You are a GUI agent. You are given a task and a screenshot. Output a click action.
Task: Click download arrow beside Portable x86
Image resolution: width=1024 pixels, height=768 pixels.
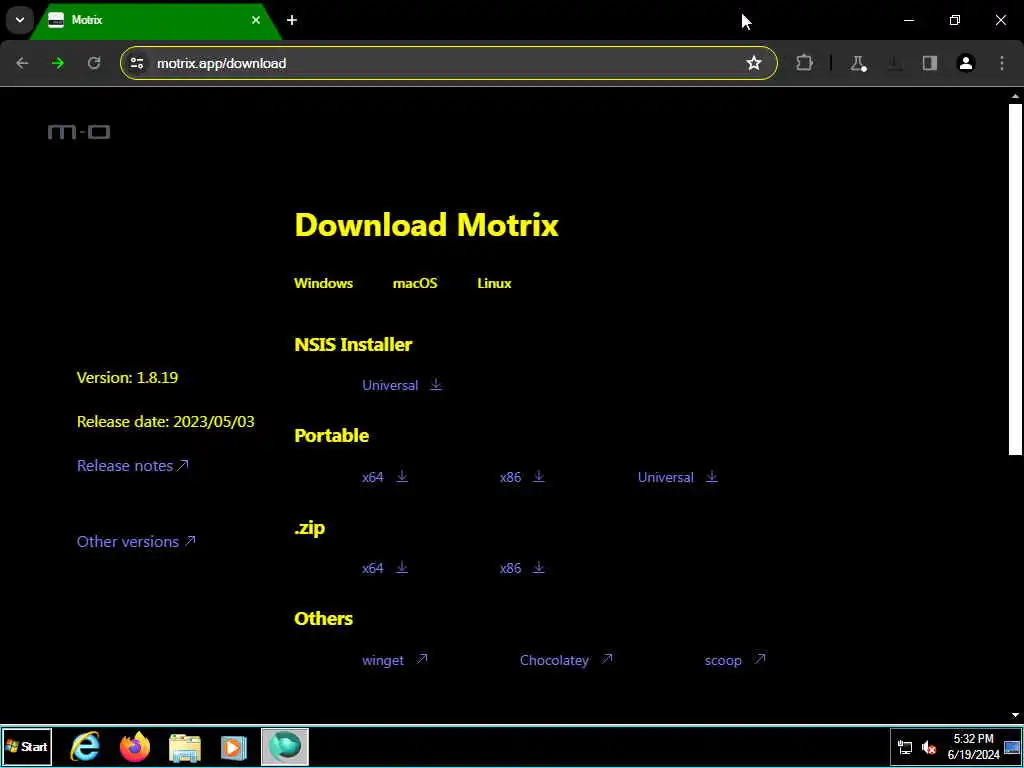[539, 477]
